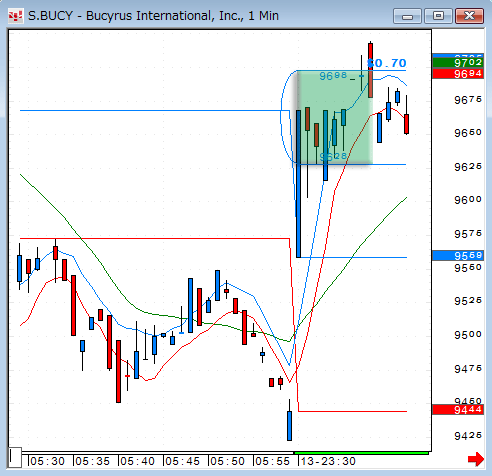Viewport: 492px width, 476px height.
Task: Click the 9575 price axis value
Action: [x=468, y=234]
